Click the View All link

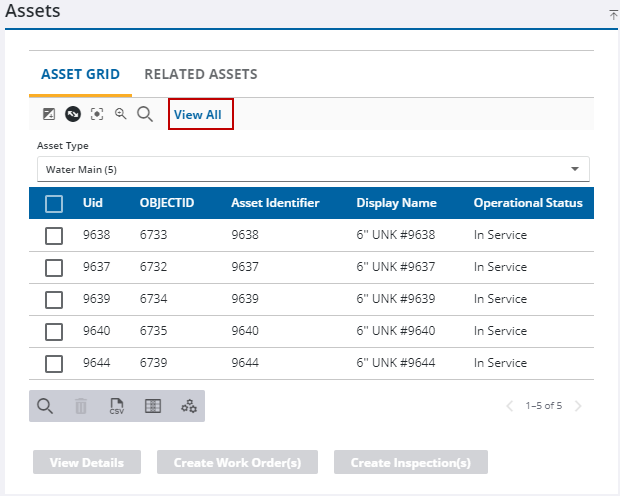coord(198,115)
